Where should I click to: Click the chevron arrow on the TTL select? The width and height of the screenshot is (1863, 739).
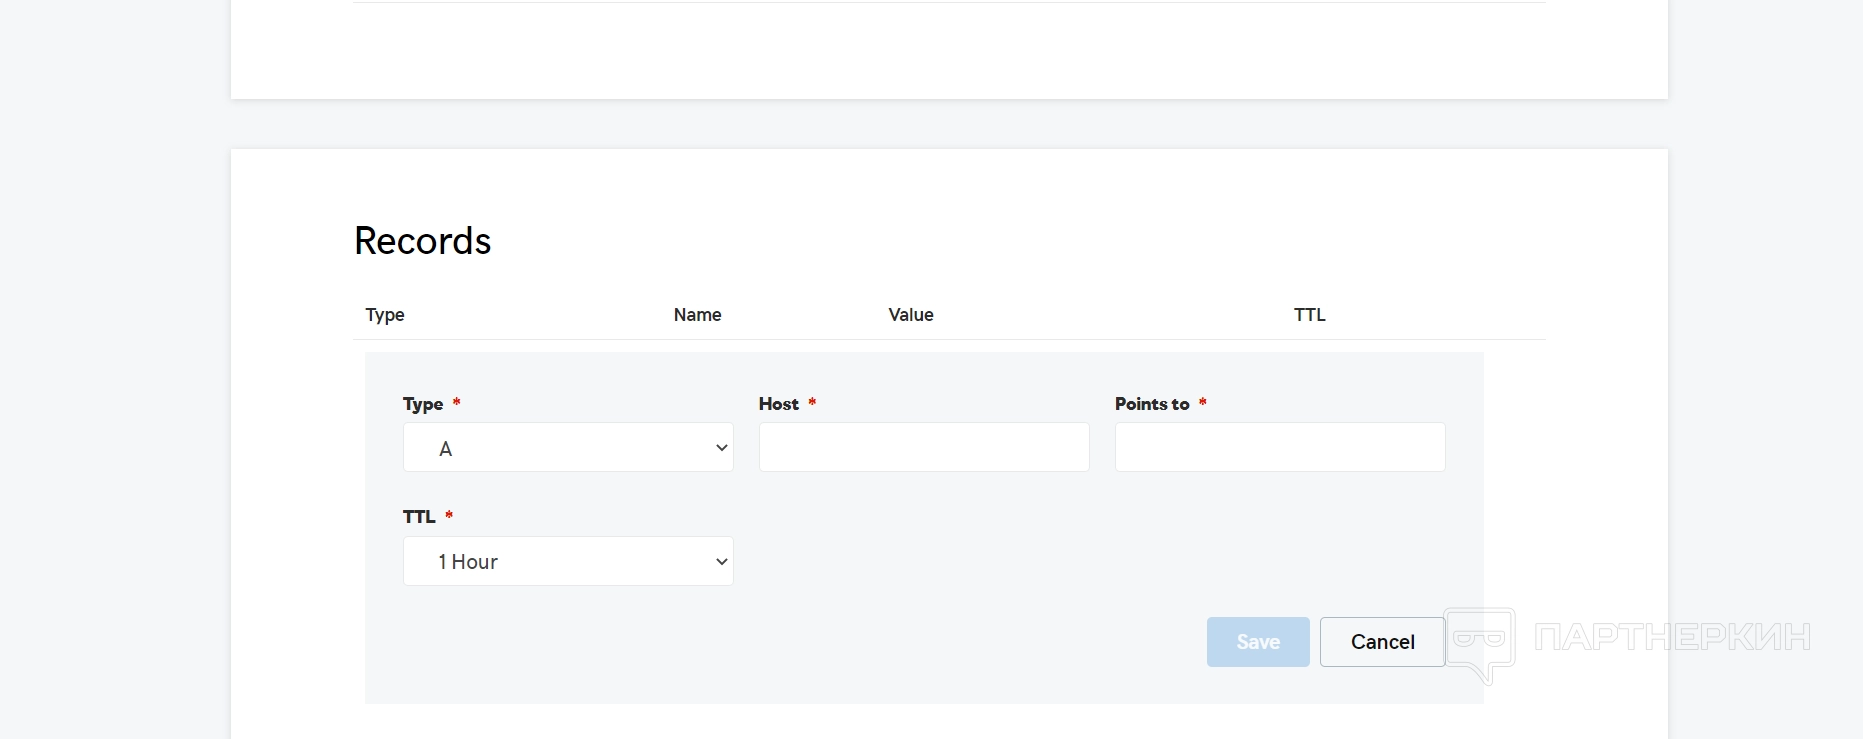(x=721, y=561)
